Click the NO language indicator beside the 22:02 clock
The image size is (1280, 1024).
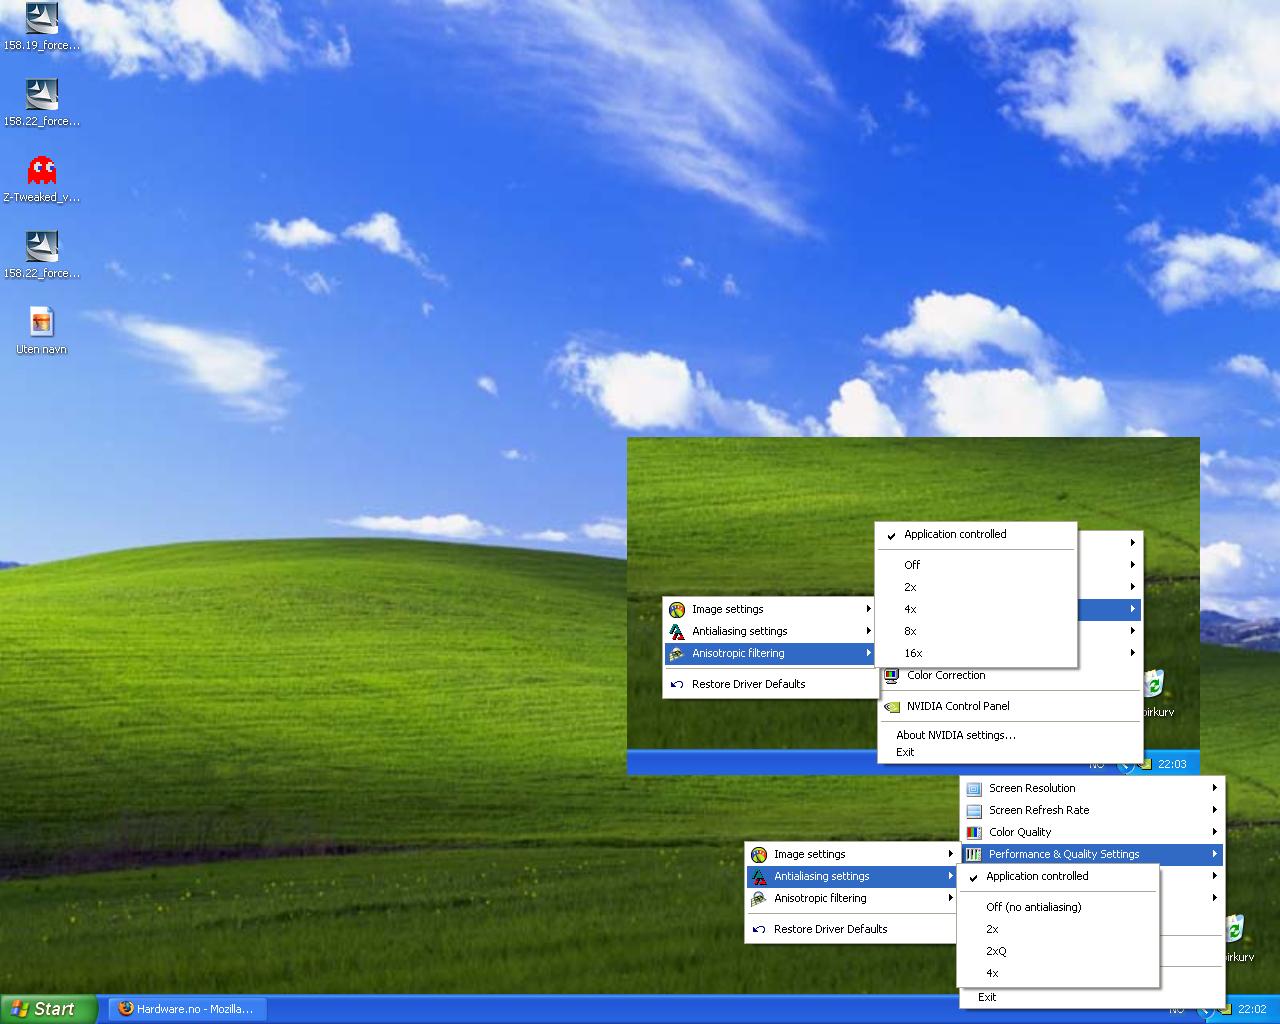(x=1177, y=1009)
